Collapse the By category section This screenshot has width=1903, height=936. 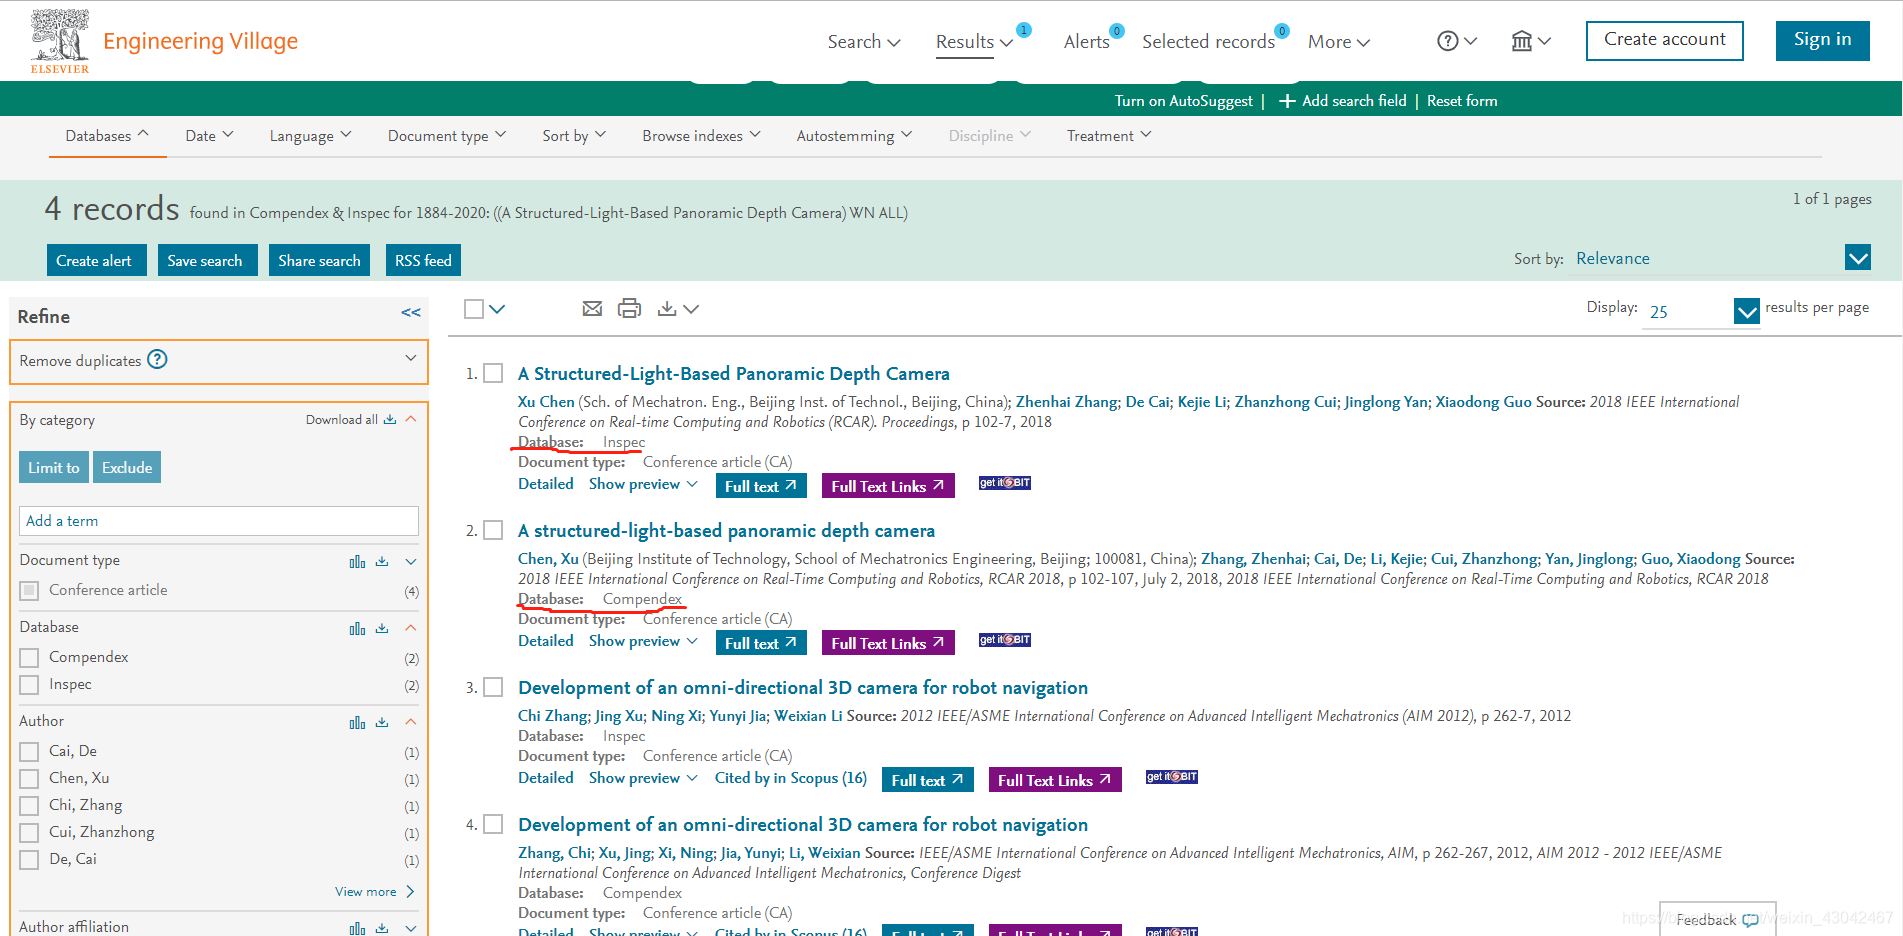tap(411, 419)
